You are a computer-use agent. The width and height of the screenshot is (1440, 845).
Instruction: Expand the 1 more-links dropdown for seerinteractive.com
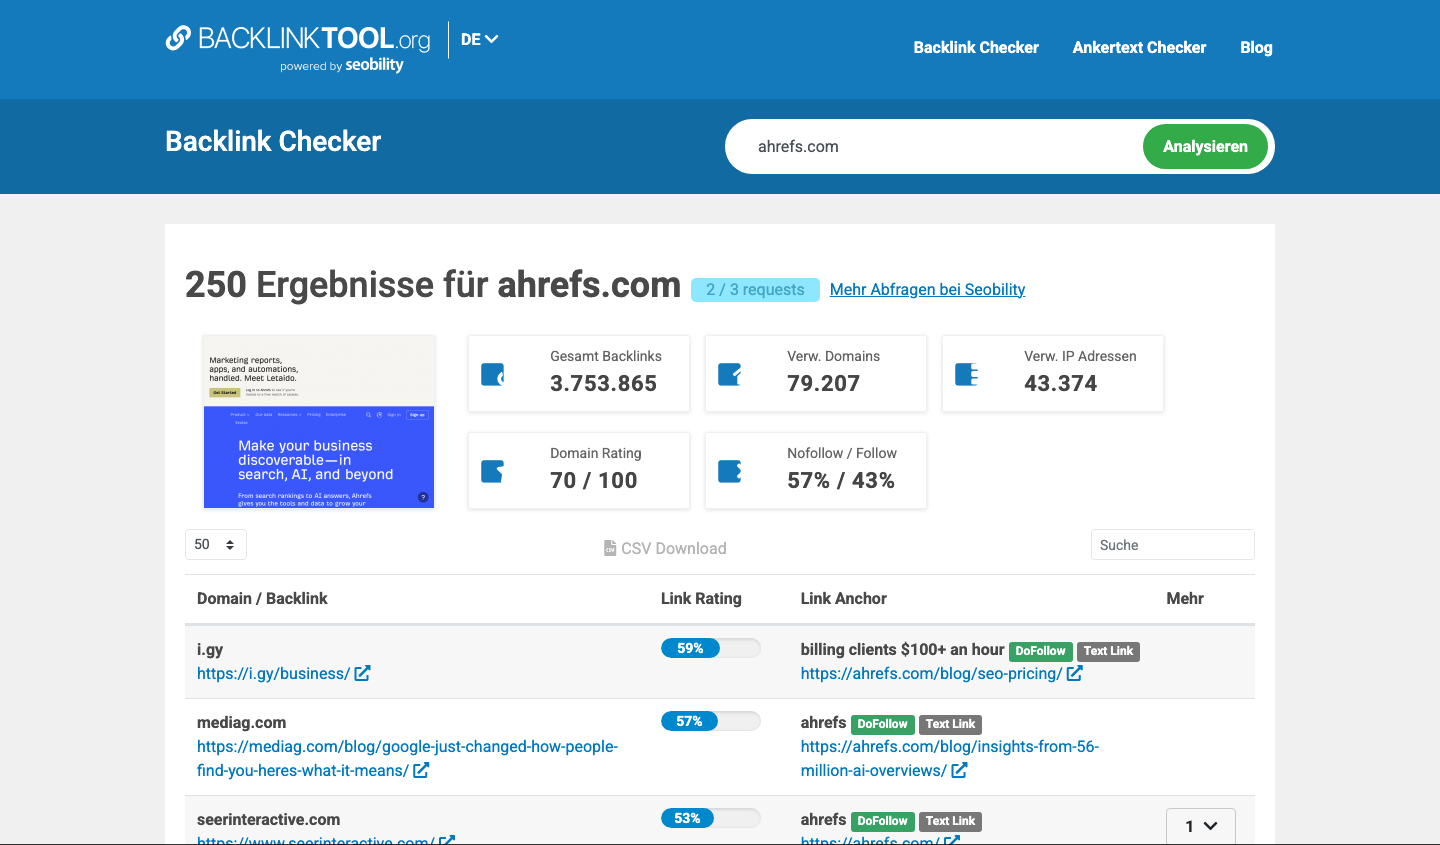[1201, 826]
